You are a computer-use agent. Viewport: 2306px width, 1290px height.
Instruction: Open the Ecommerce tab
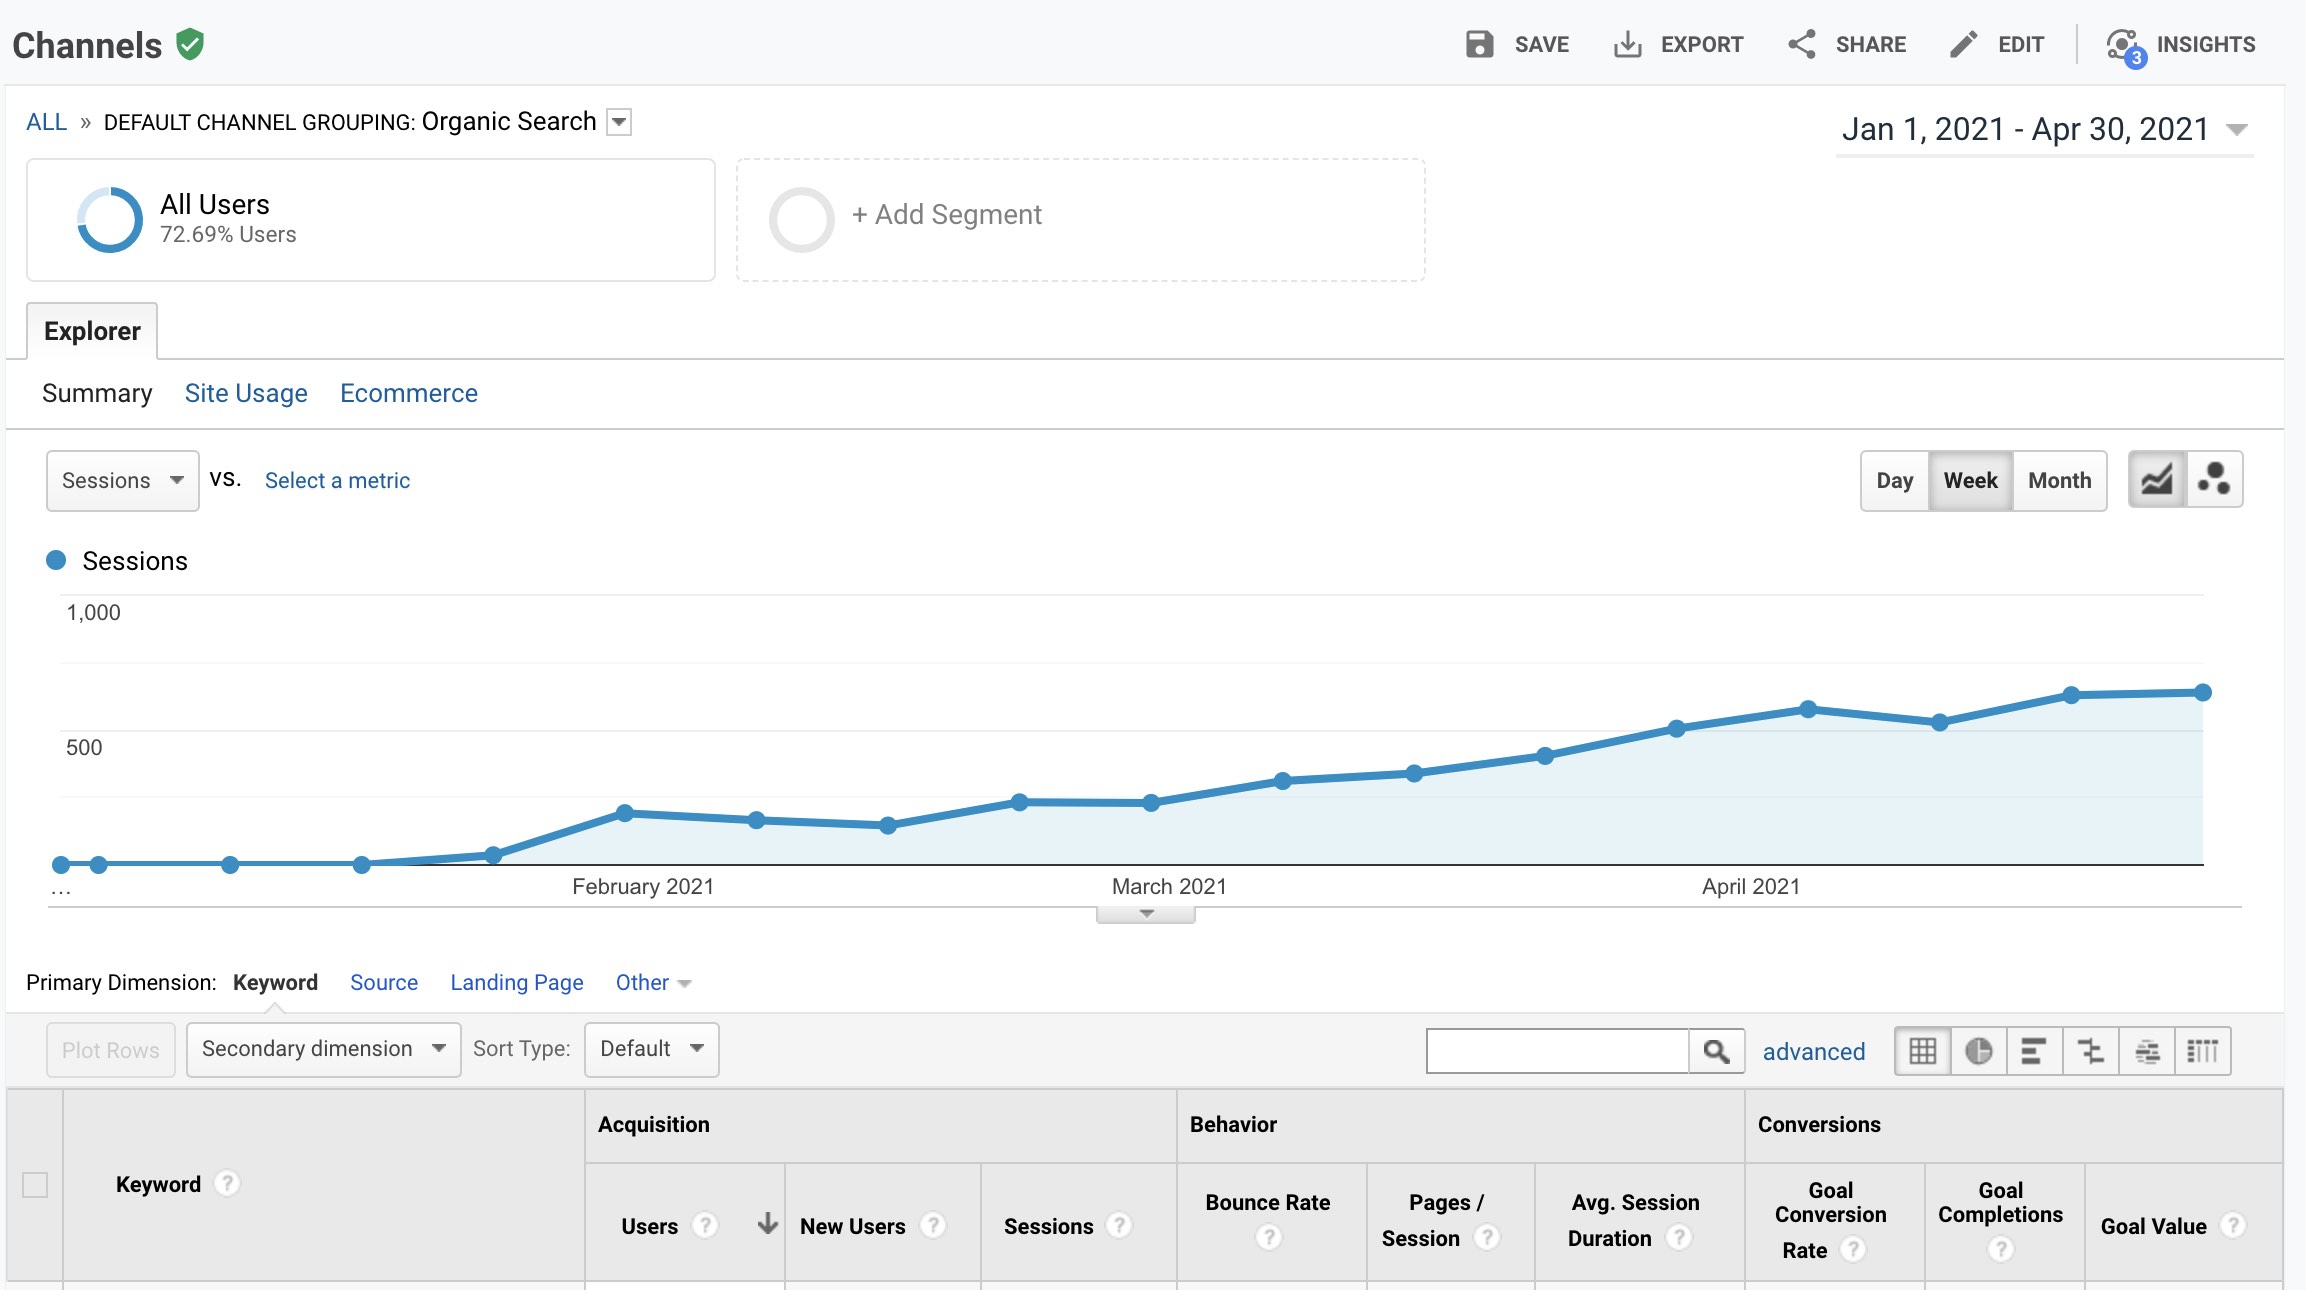click(x=408, y=393)
